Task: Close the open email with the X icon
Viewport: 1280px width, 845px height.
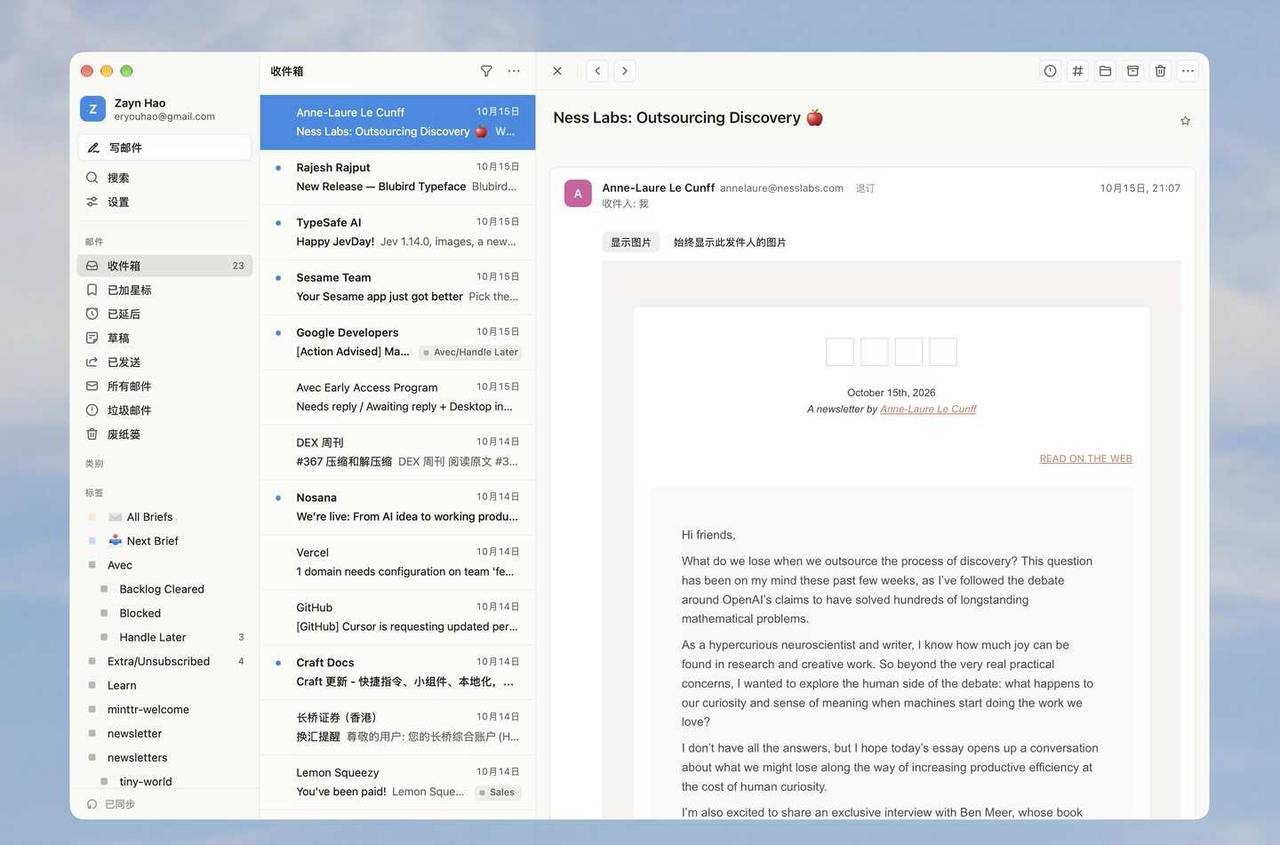Action: pos(557,71)
